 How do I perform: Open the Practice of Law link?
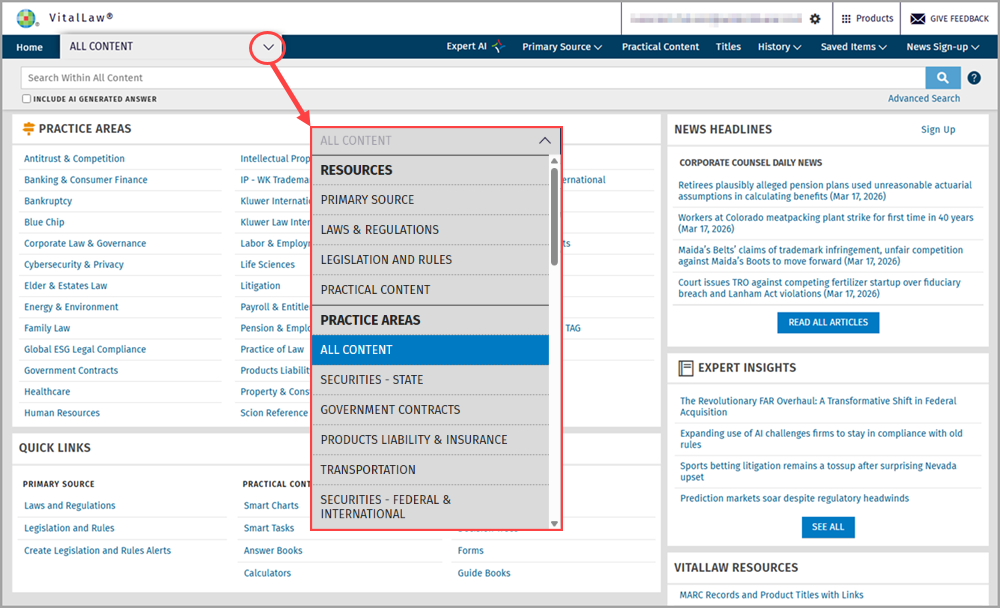(x=272, y=349)
